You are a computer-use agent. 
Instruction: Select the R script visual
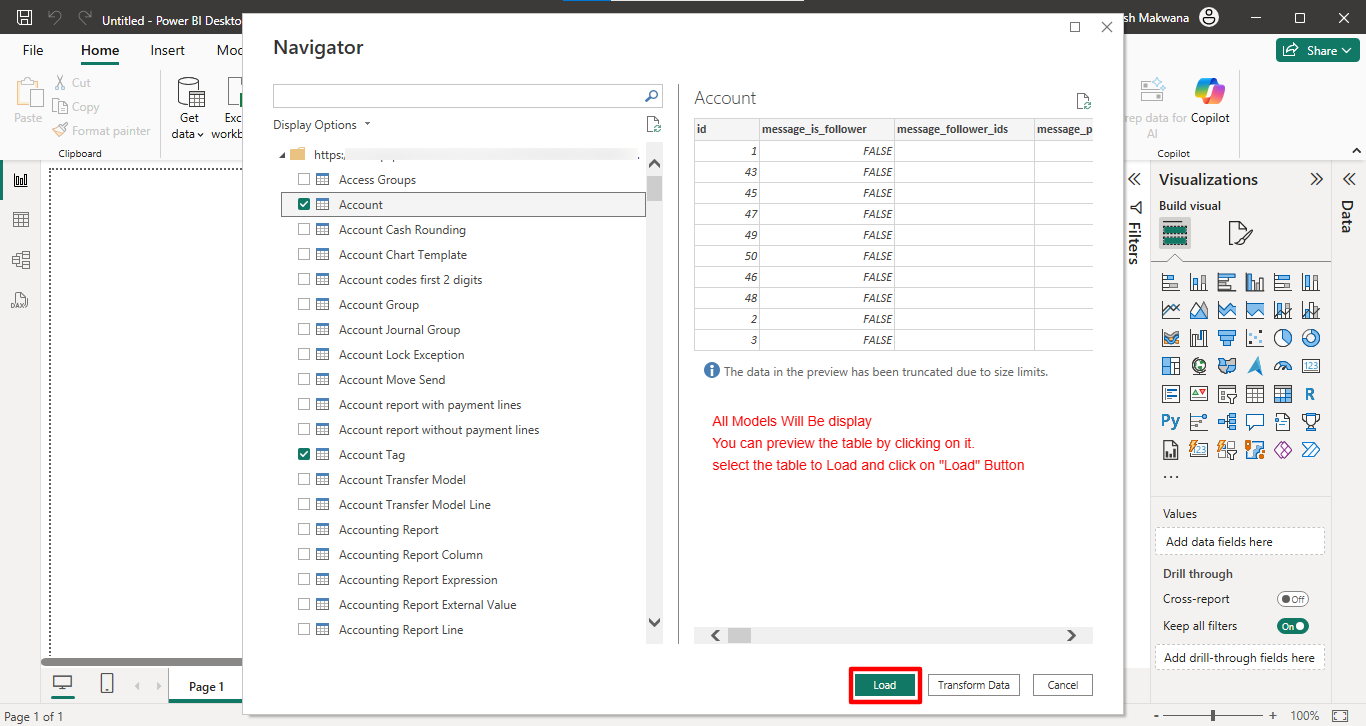coord(1311,394)
